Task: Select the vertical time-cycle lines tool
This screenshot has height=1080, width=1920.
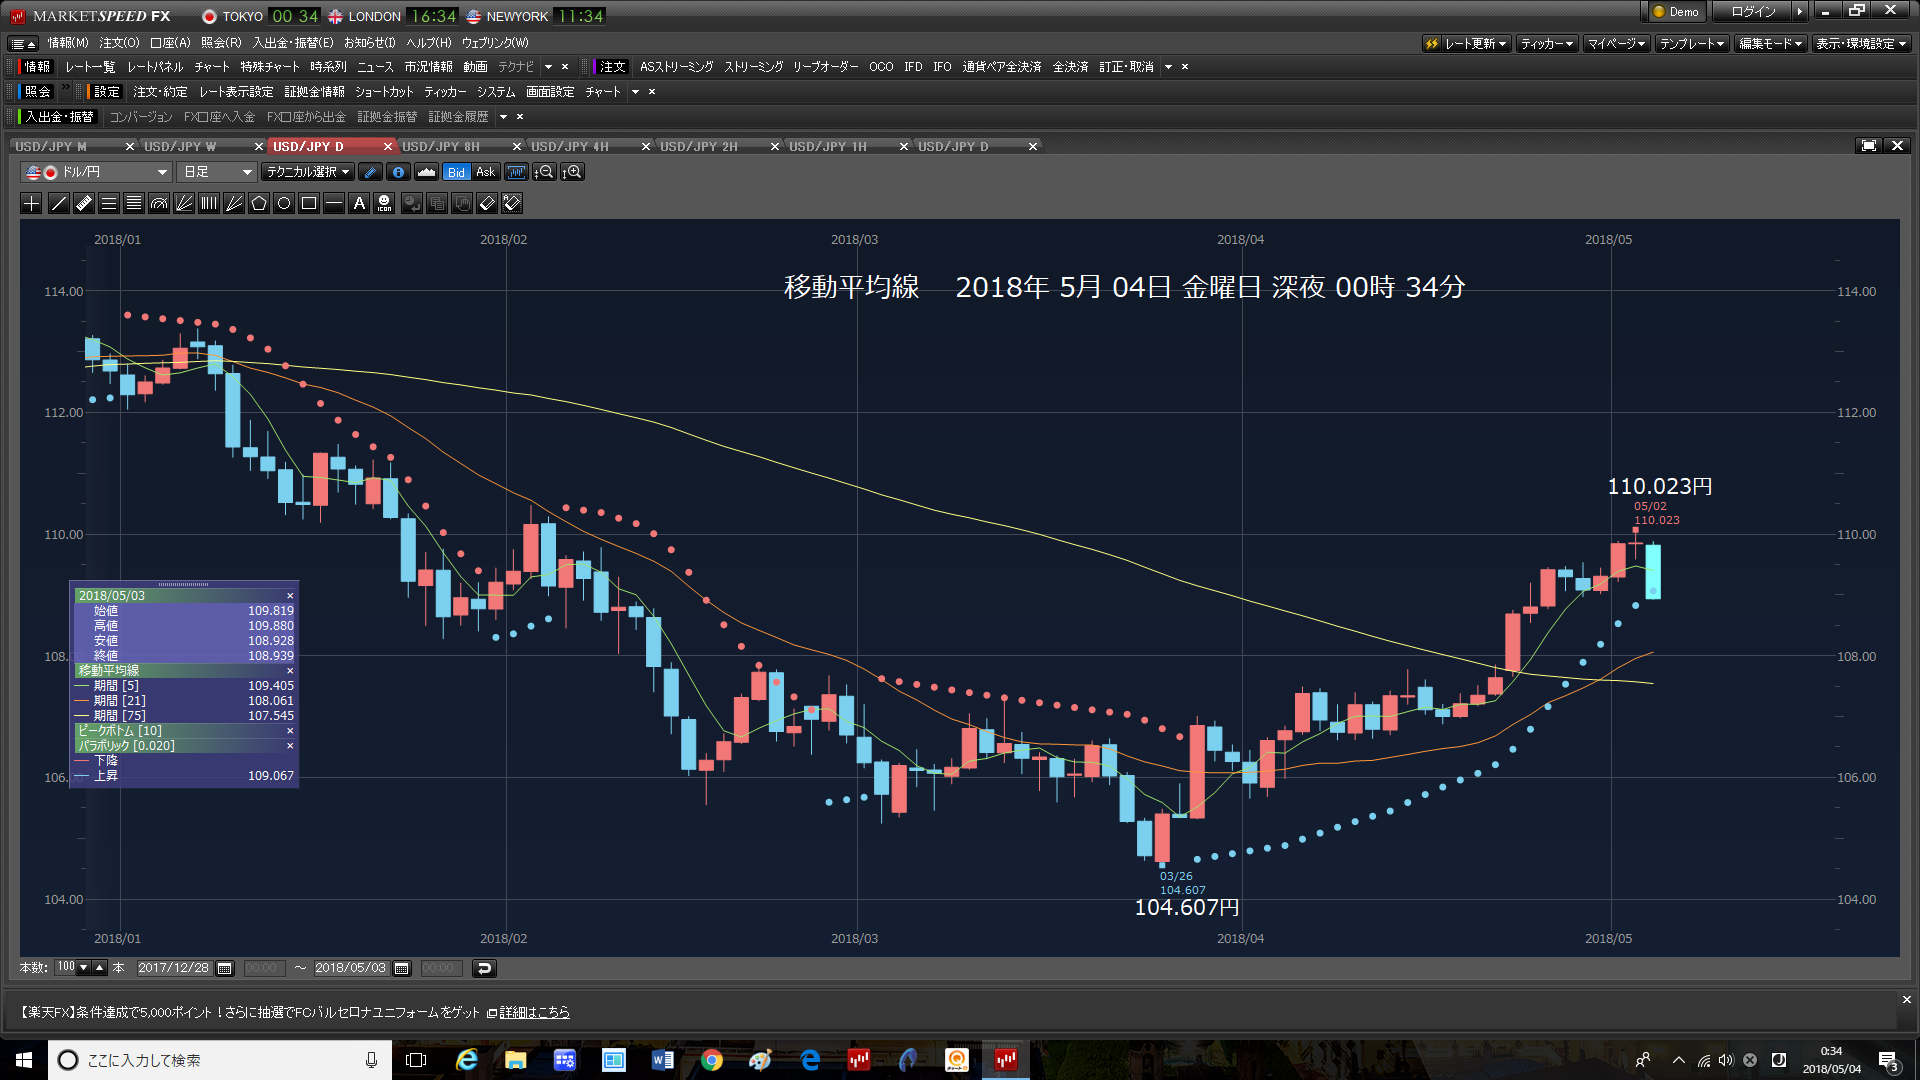Action: pos(209,204)
